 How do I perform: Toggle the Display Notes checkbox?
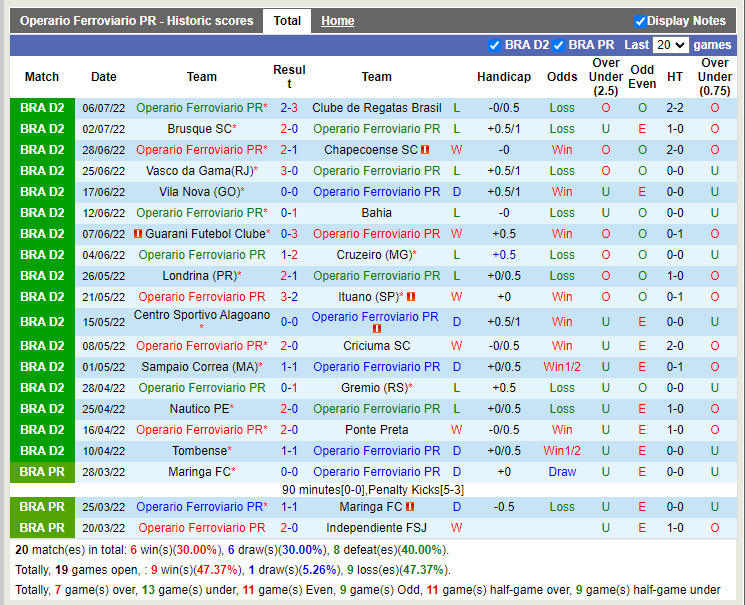[x=640, y=21]
